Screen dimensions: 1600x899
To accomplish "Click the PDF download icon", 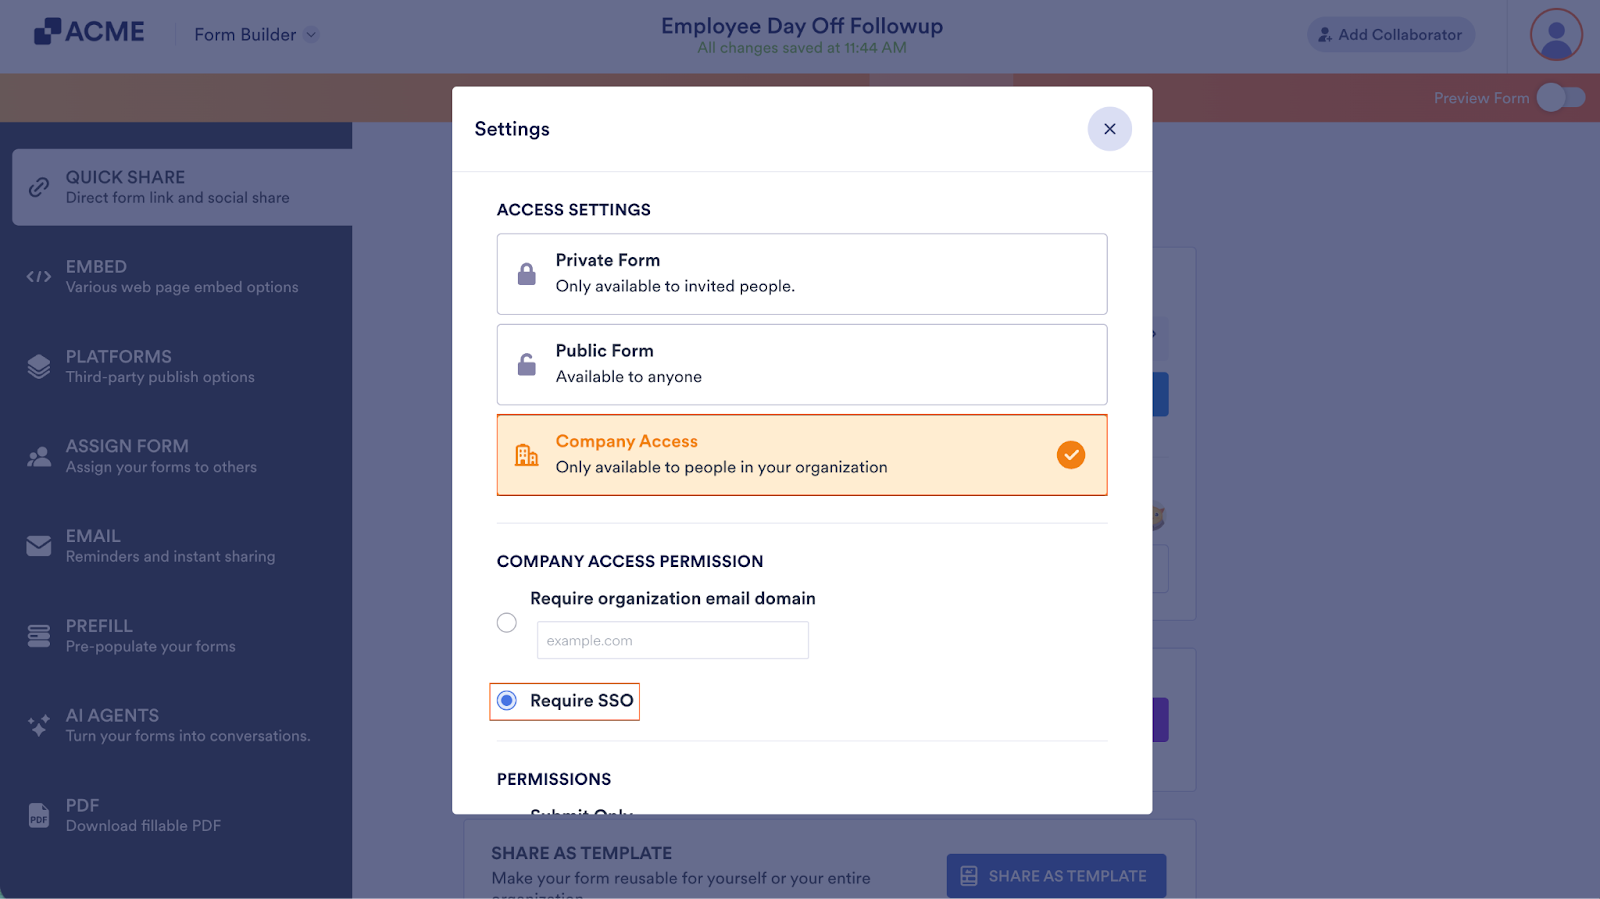I will tap(38, 815).
